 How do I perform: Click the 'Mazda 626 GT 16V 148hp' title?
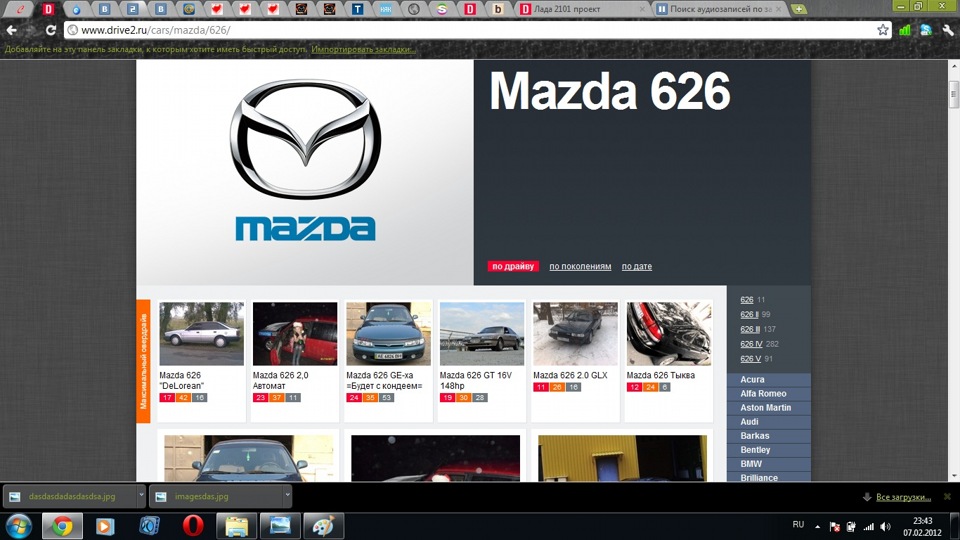(x=476, y=380)
